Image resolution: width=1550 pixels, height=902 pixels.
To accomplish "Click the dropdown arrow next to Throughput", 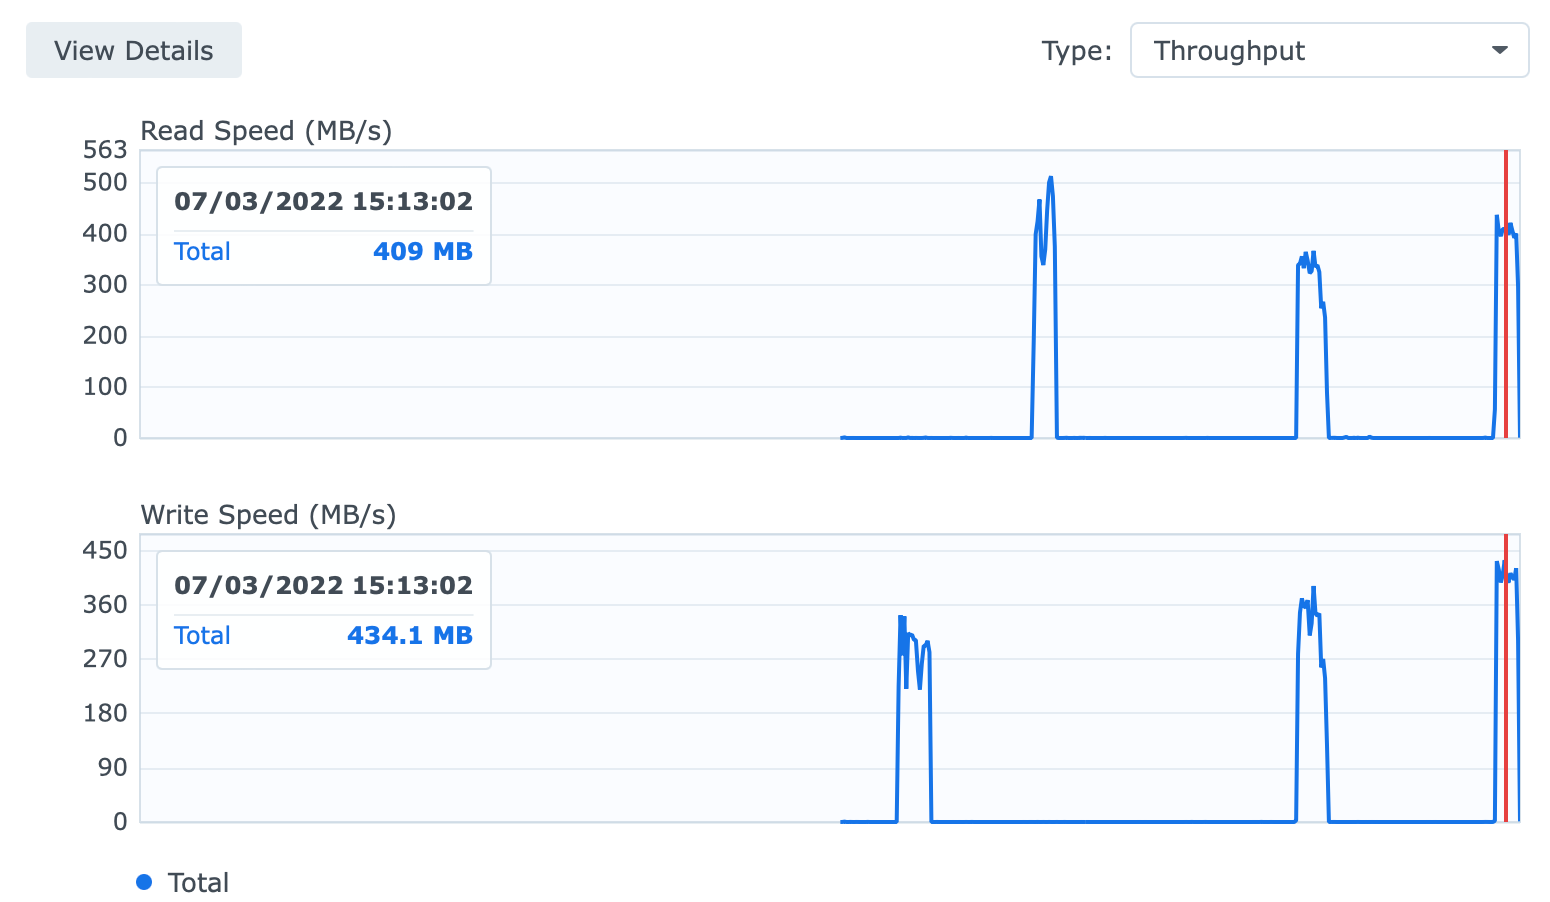I will tap(1499, 50).
